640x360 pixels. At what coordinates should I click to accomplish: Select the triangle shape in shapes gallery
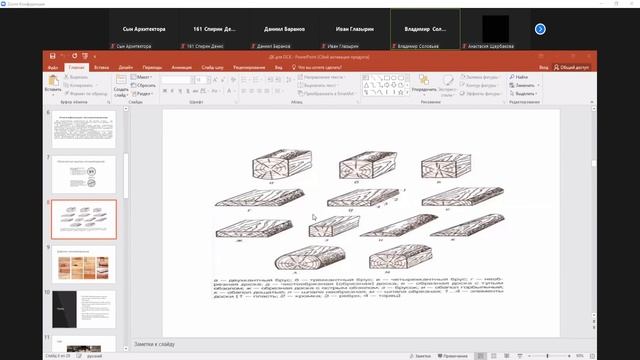[366, 85]
